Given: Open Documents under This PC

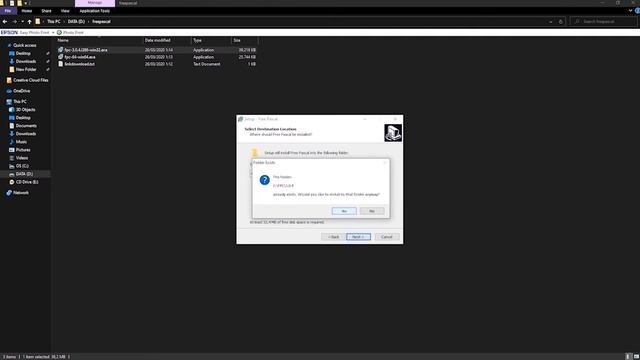Looking at the screenshot, I should click(x=26, y=126).
